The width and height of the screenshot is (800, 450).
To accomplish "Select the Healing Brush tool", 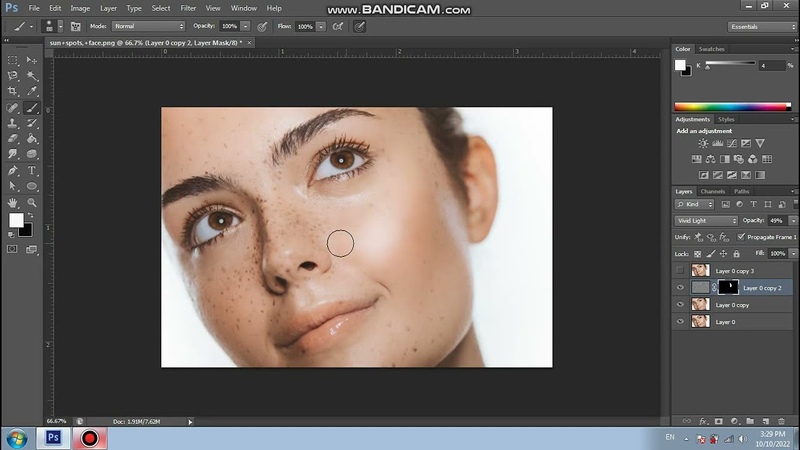I will point(13,108).
